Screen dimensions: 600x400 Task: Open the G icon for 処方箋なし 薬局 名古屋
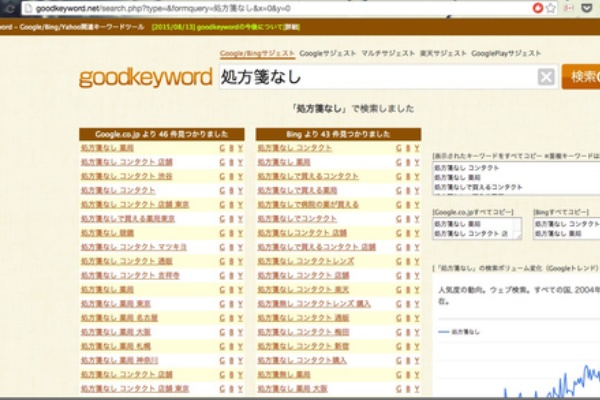(x=222, y=318)
